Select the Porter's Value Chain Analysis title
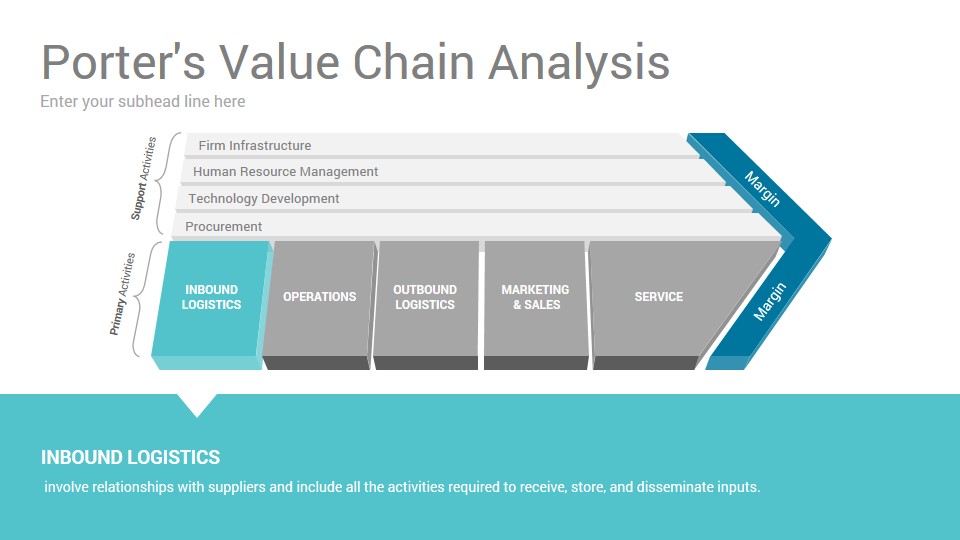This screenshot has width=960, height=540. pos(355,62)
